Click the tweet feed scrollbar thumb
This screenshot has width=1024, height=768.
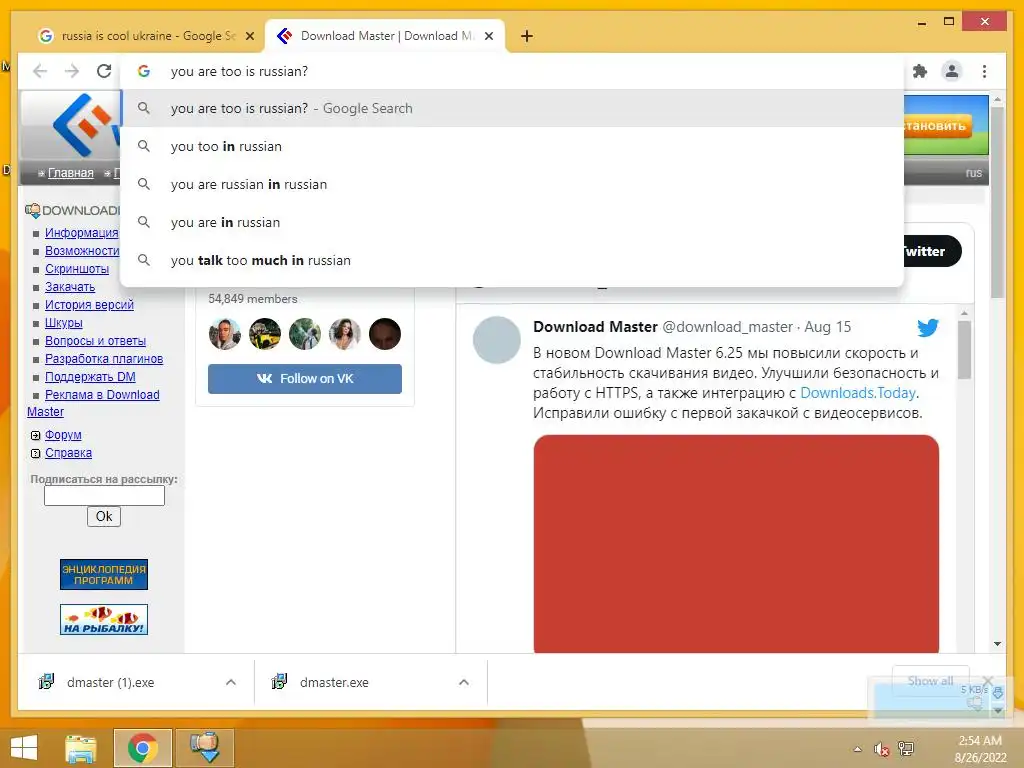coord(964,349)
